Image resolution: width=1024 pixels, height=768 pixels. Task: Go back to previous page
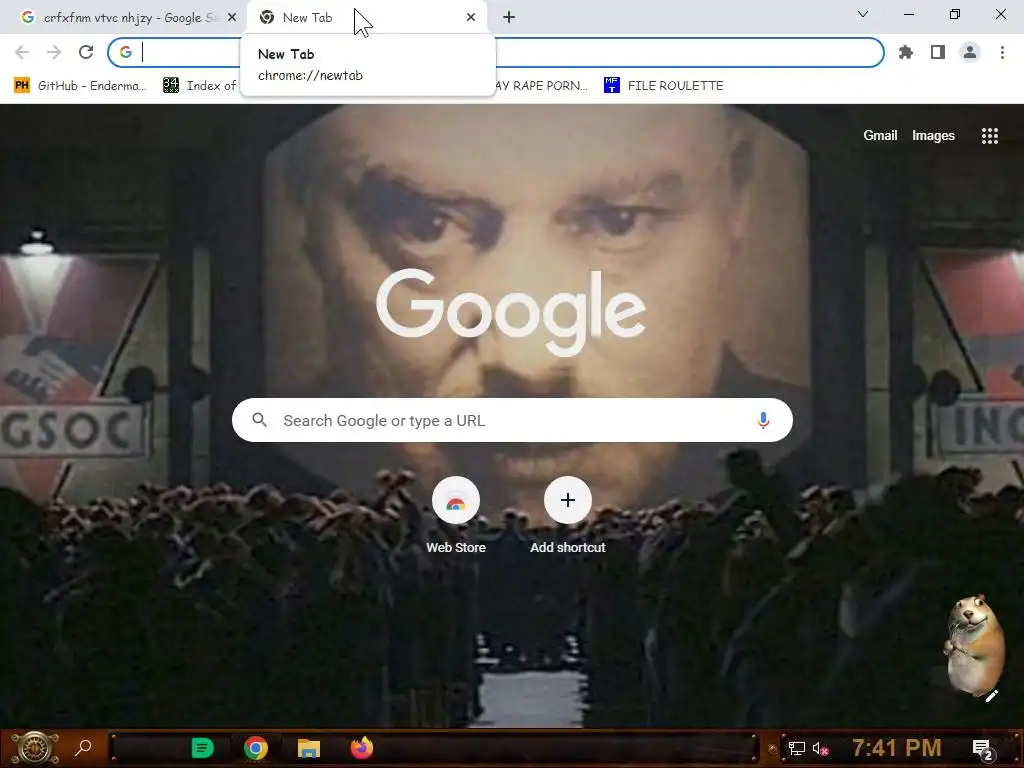coord(22,52)
